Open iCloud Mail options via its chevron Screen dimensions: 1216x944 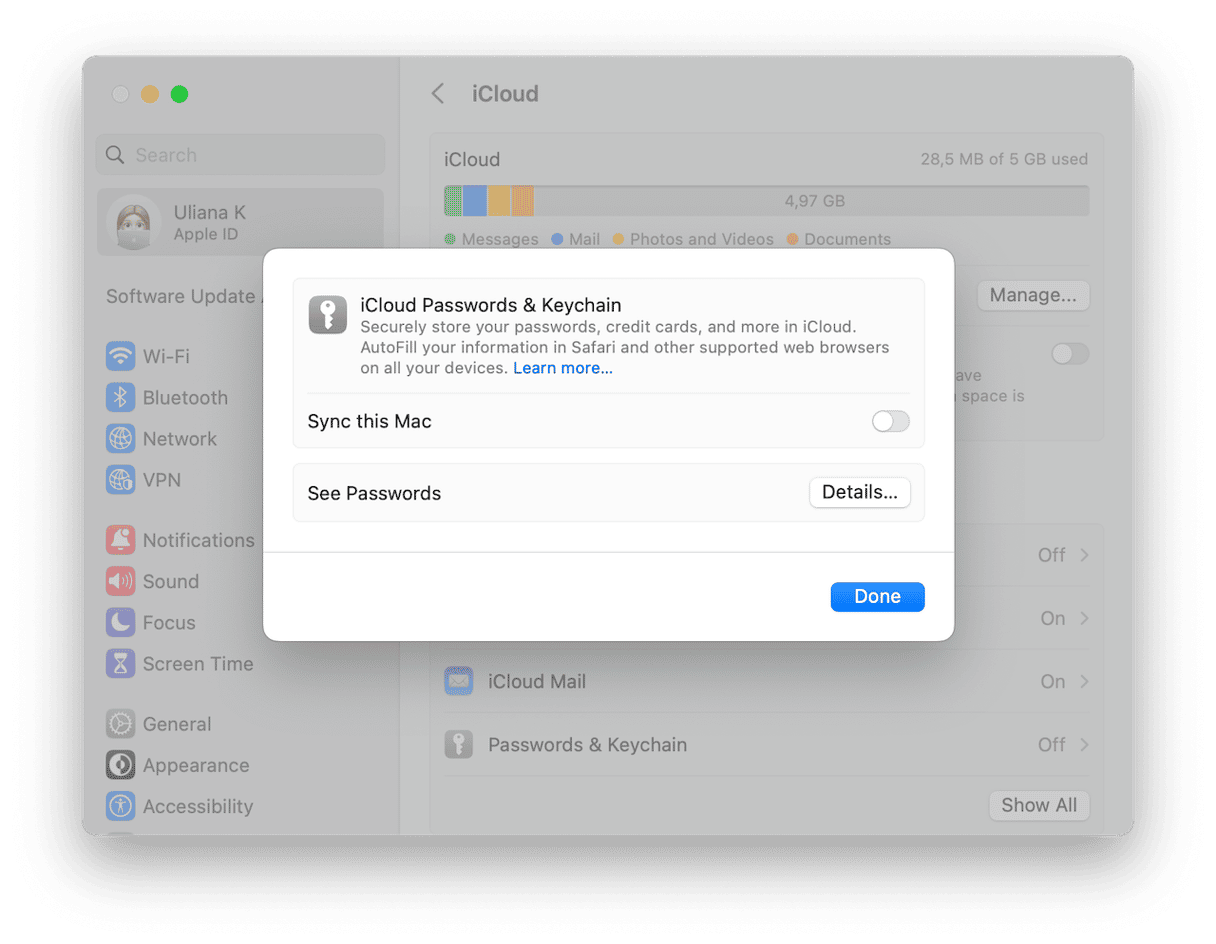point(1084,681)
